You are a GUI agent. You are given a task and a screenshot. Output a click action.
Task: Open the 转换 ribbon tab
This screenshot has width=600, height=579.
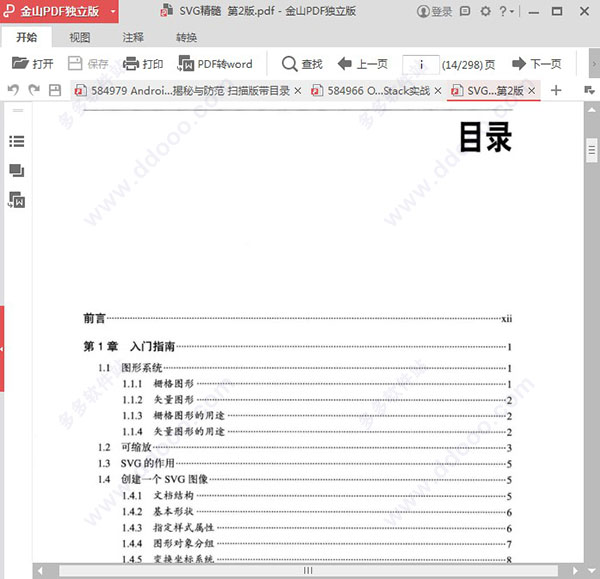[x=186, y=37]
